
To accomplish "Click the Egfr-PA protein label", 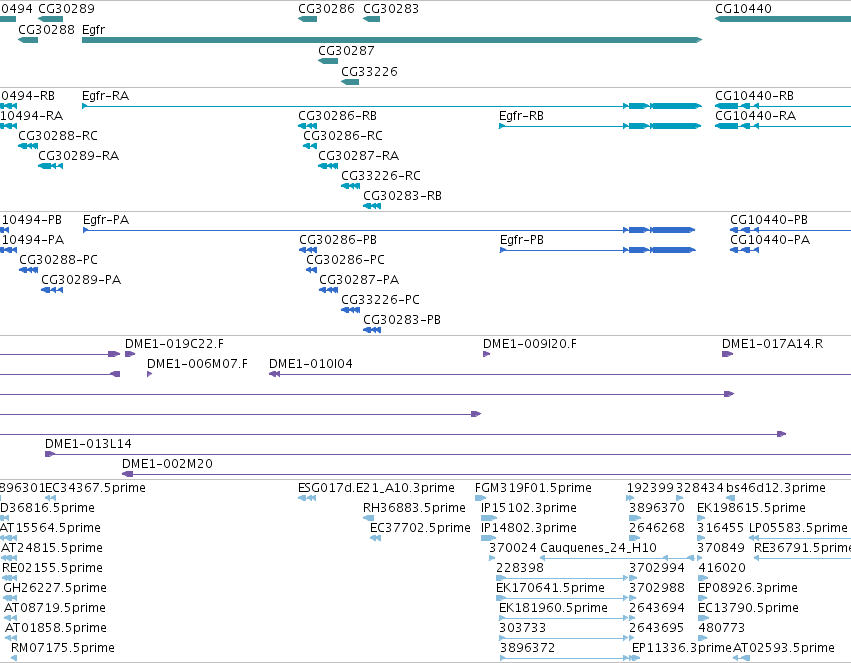I will pos(106,220).
